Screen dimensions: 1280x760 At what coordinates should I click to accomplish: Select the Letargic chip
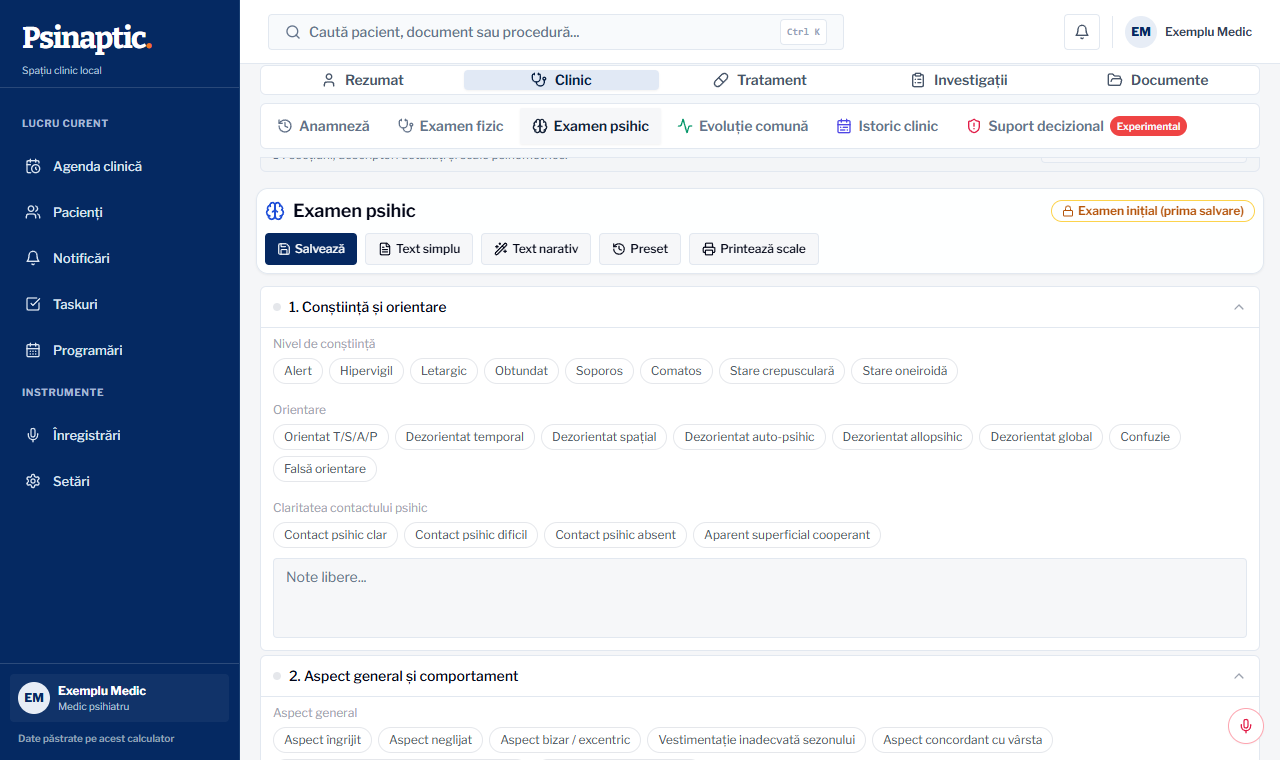[x=444, y=371]
